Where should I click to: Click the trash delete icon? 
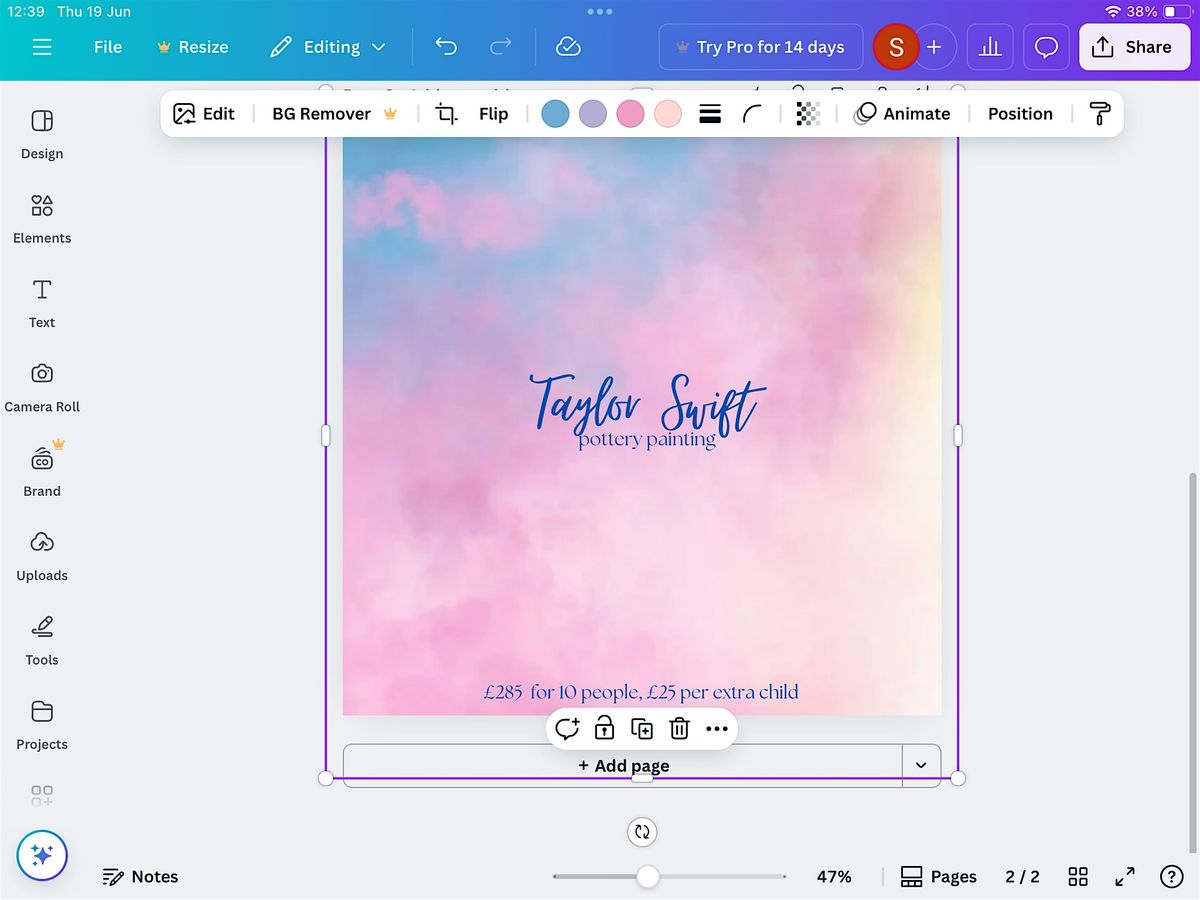point(679,729)
